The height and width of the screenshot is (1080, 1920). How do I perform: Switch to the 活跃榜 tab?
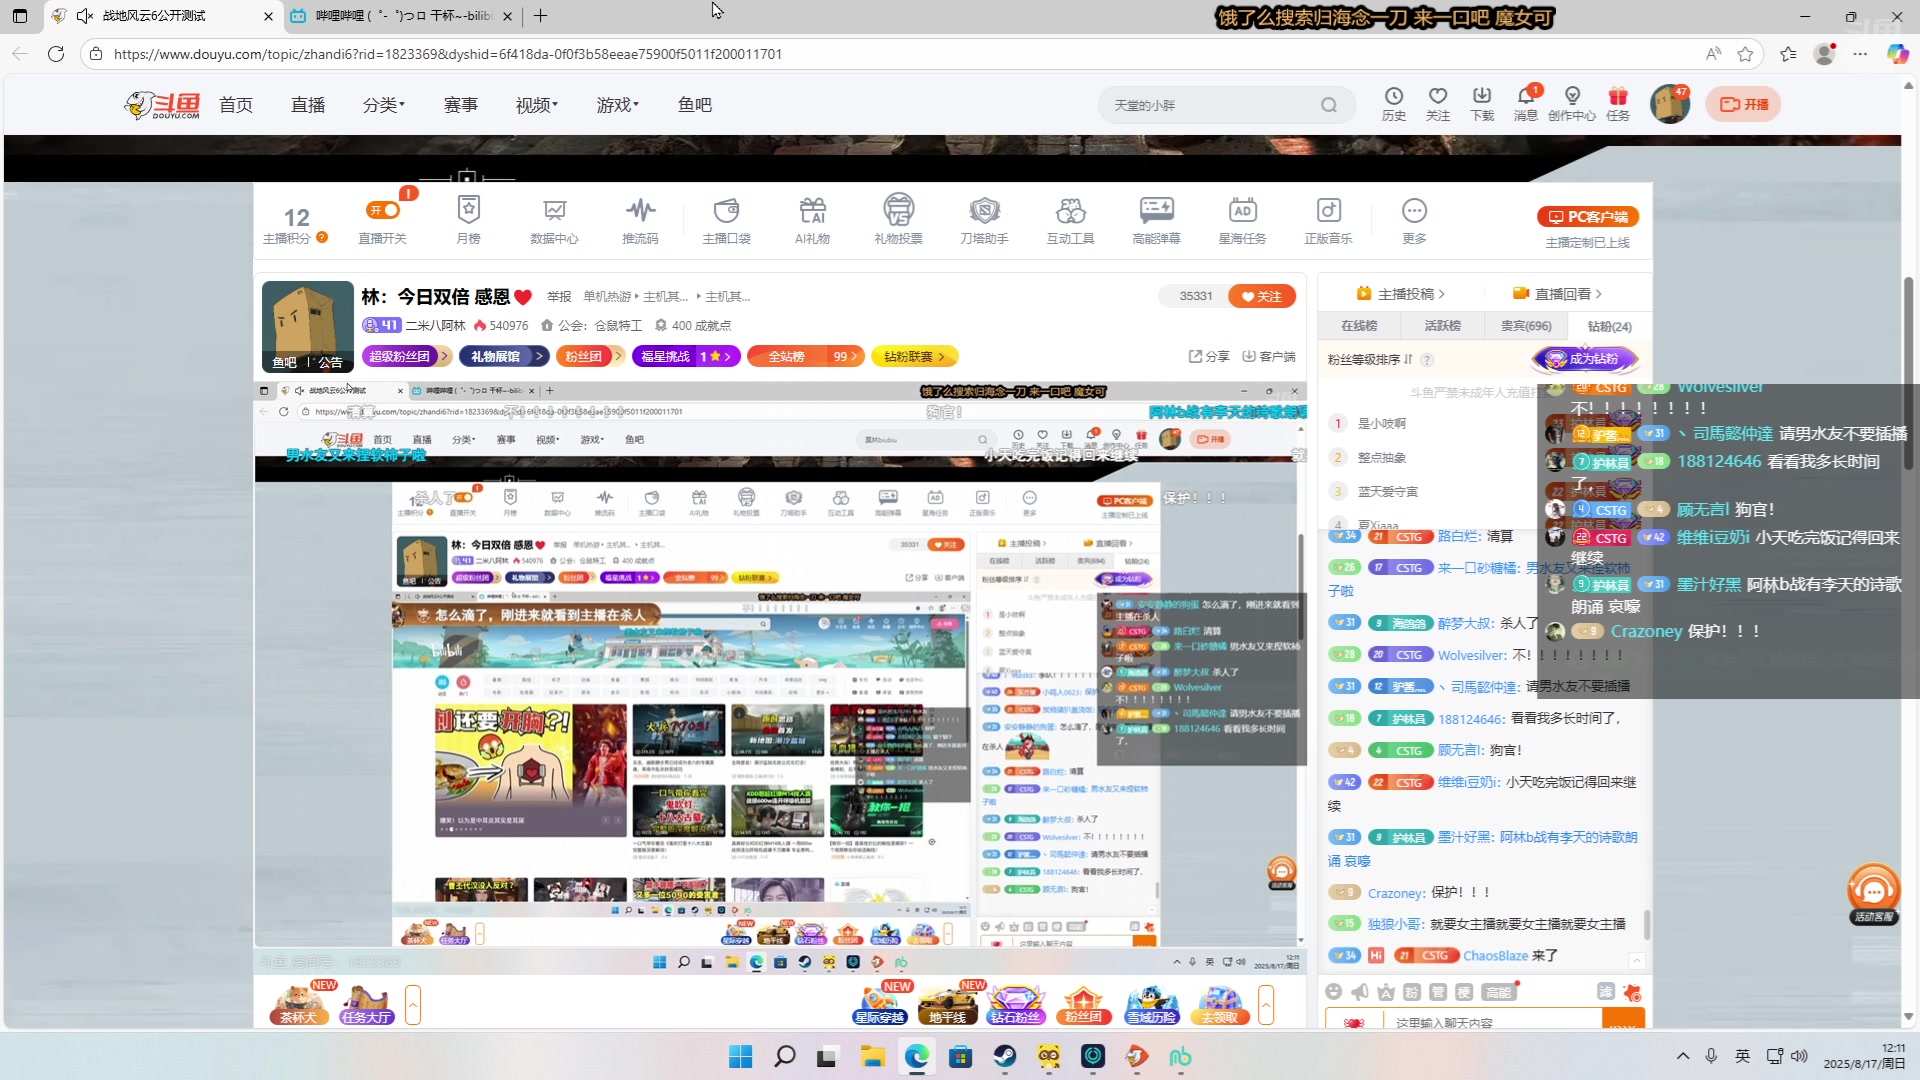(1442, 326)
